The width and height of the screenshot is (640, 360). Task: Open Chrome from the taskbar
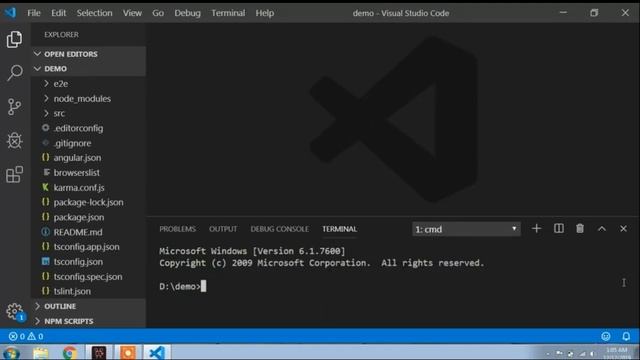pyautogui.click(x=70, y=353)
